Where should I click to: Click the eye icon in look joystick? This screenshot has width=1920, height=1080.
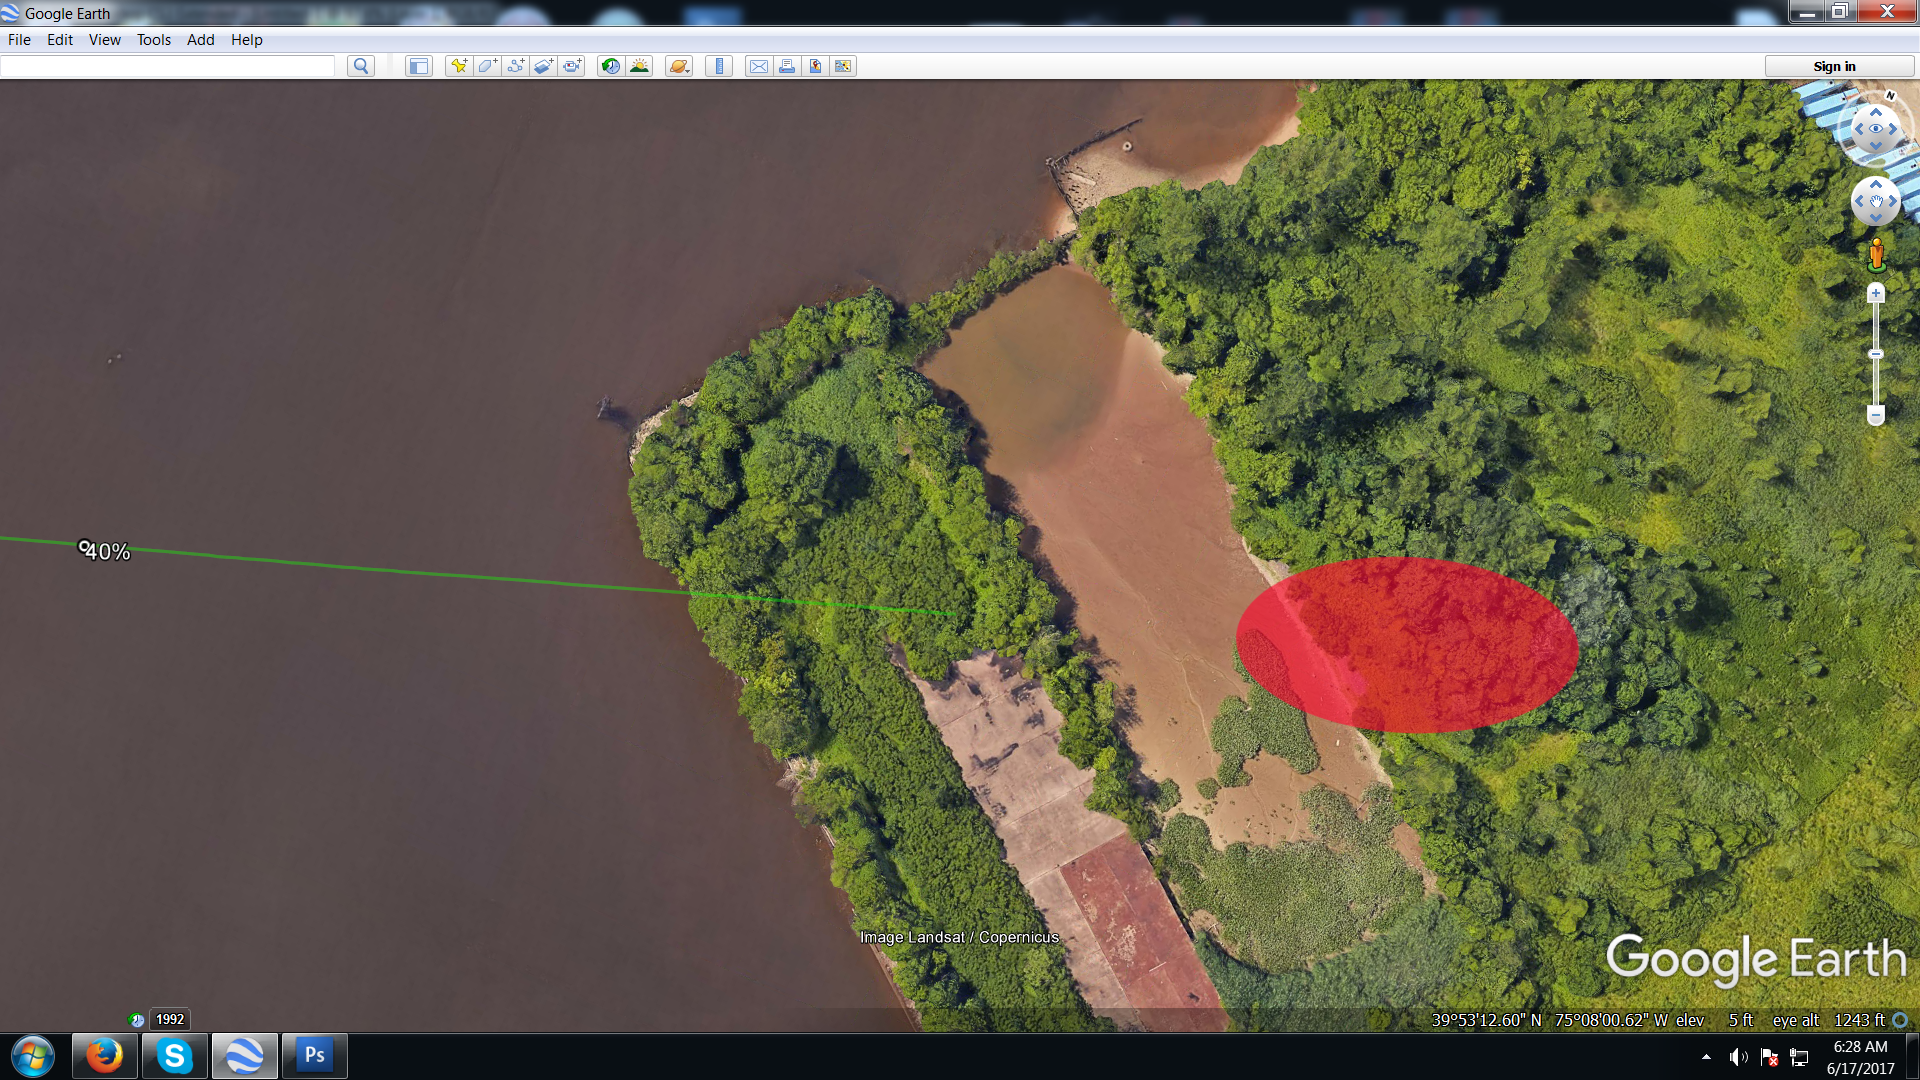[x=1876, y=129]
